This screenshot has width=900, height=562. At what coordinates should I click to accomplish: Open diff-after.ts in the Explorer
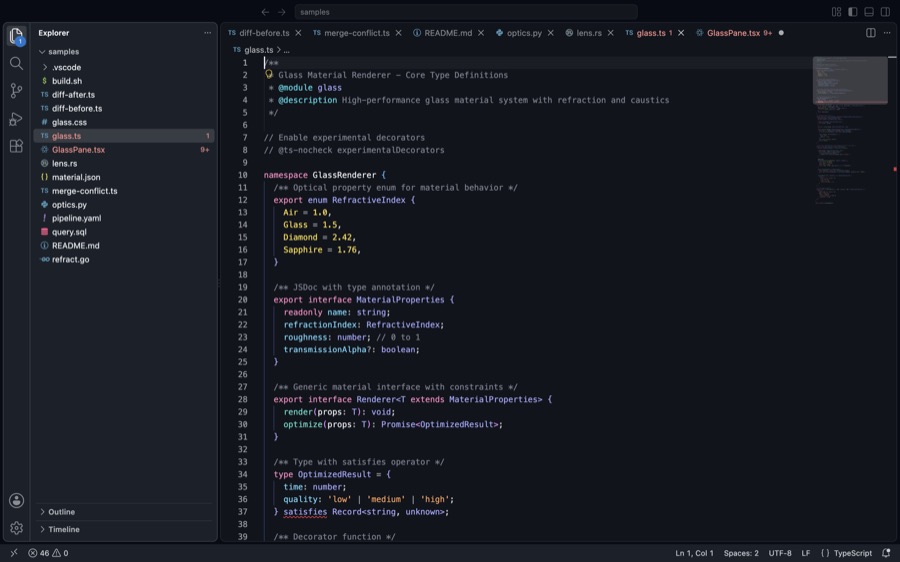[x=125, y=95]
